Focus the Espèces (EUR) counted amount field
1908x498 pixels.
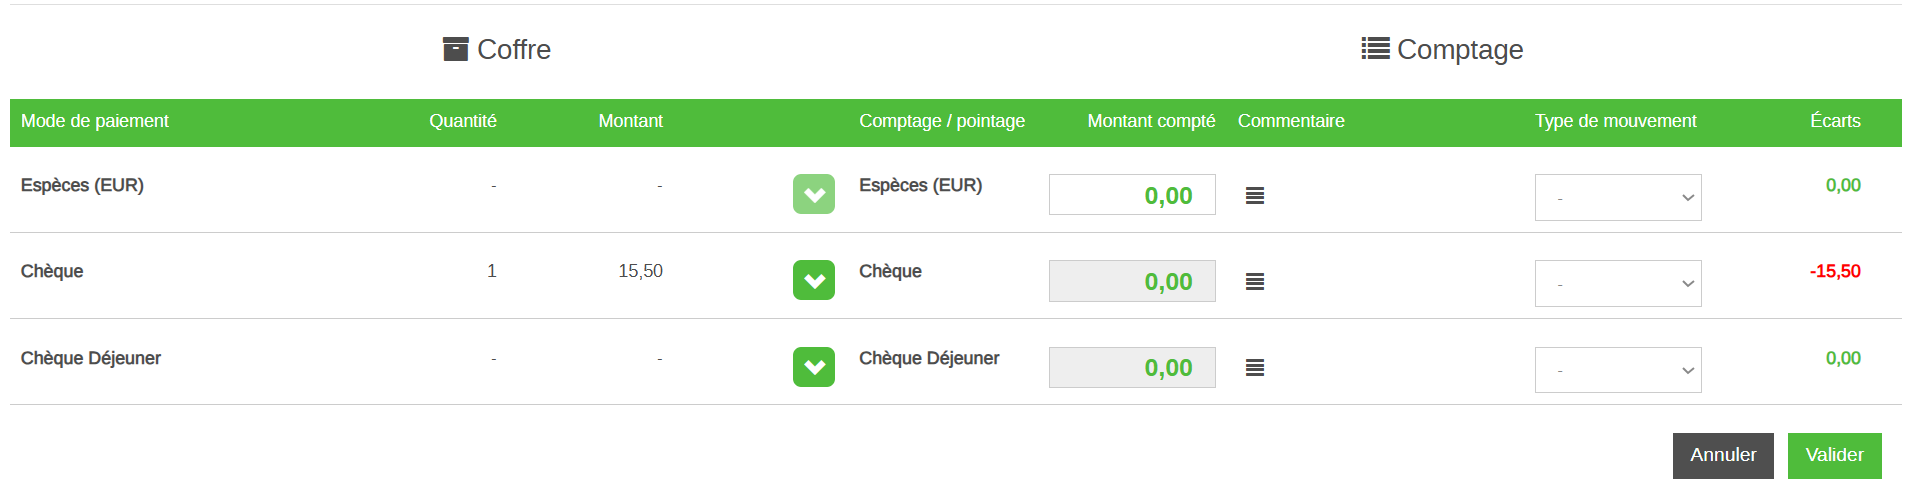point(1131,195)
